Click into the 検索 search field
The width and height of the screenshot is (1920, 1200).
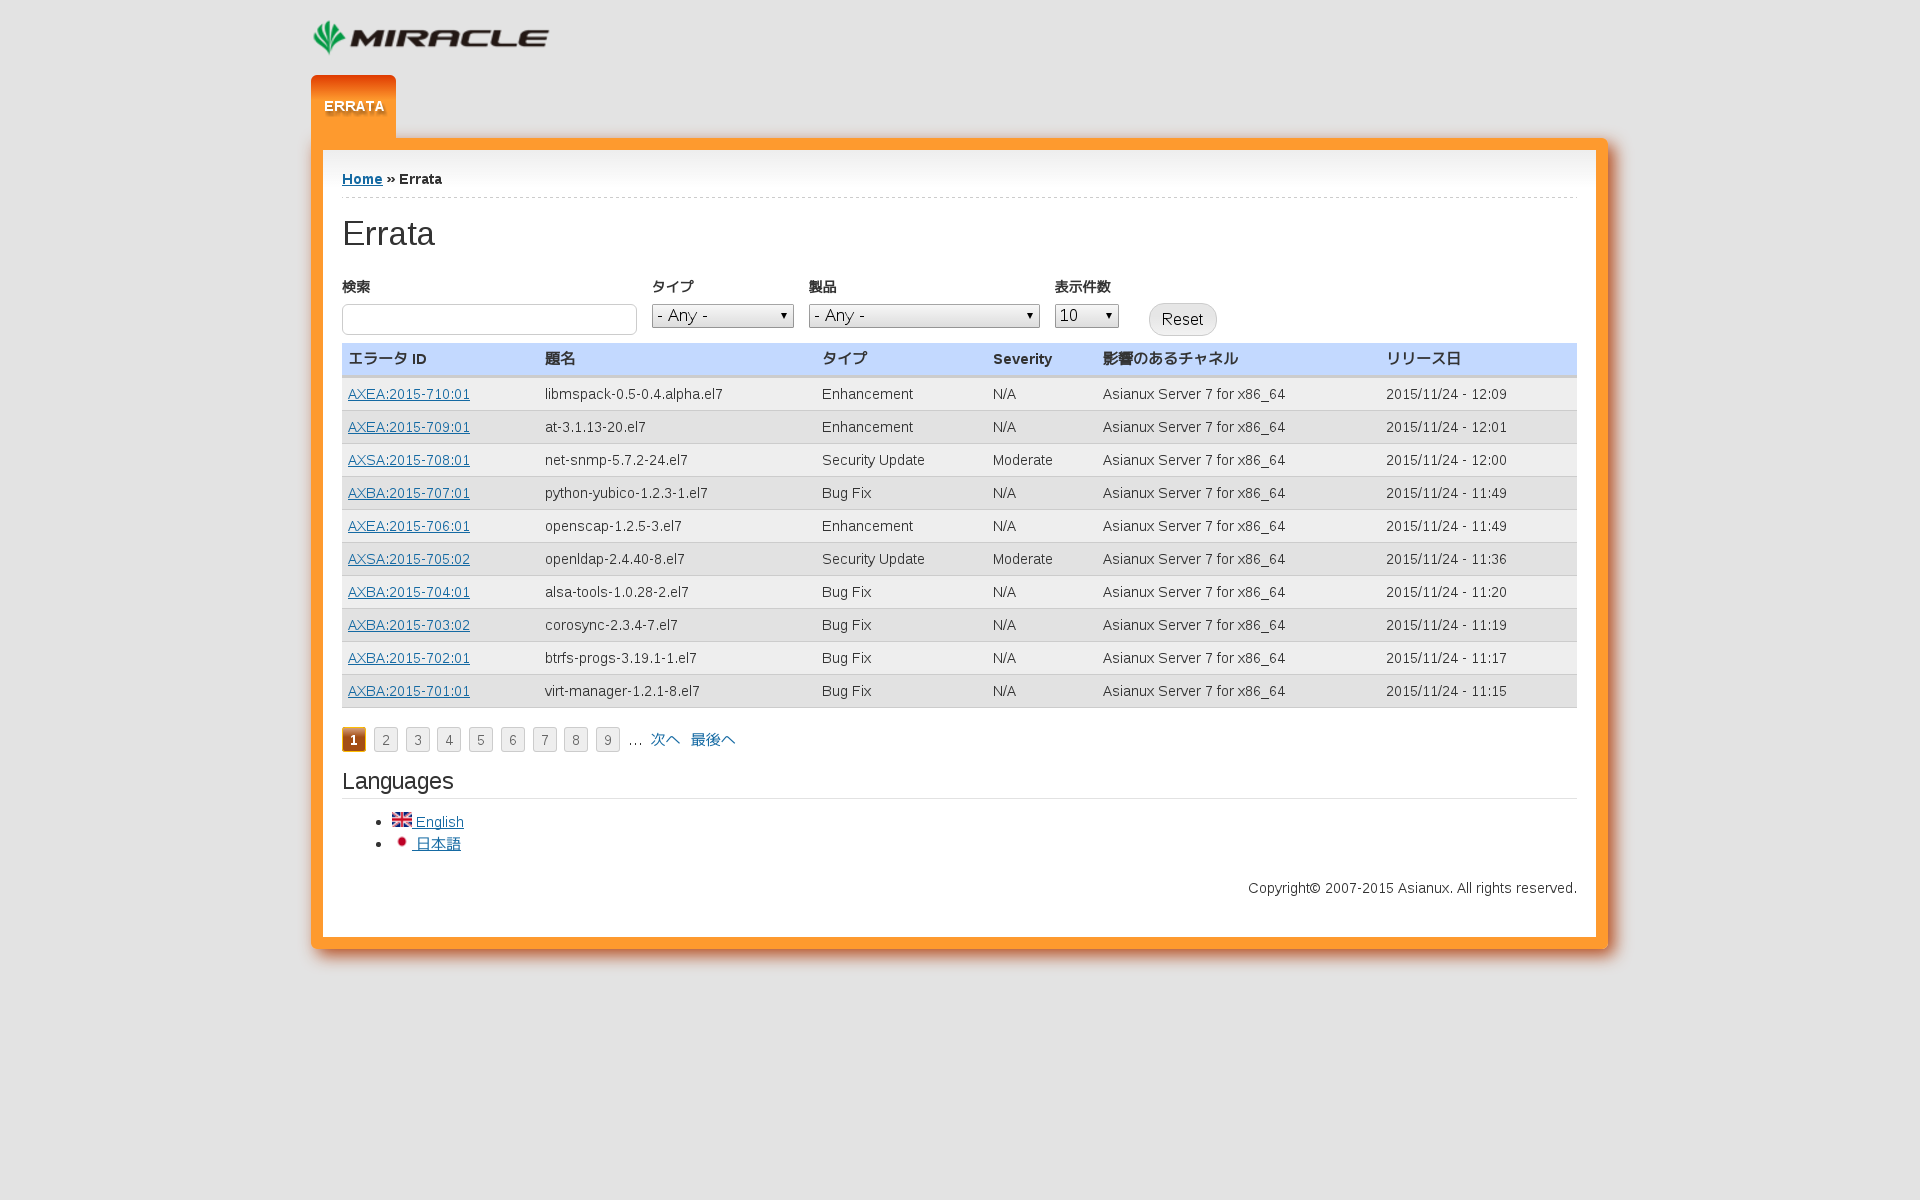click(489, 320)
